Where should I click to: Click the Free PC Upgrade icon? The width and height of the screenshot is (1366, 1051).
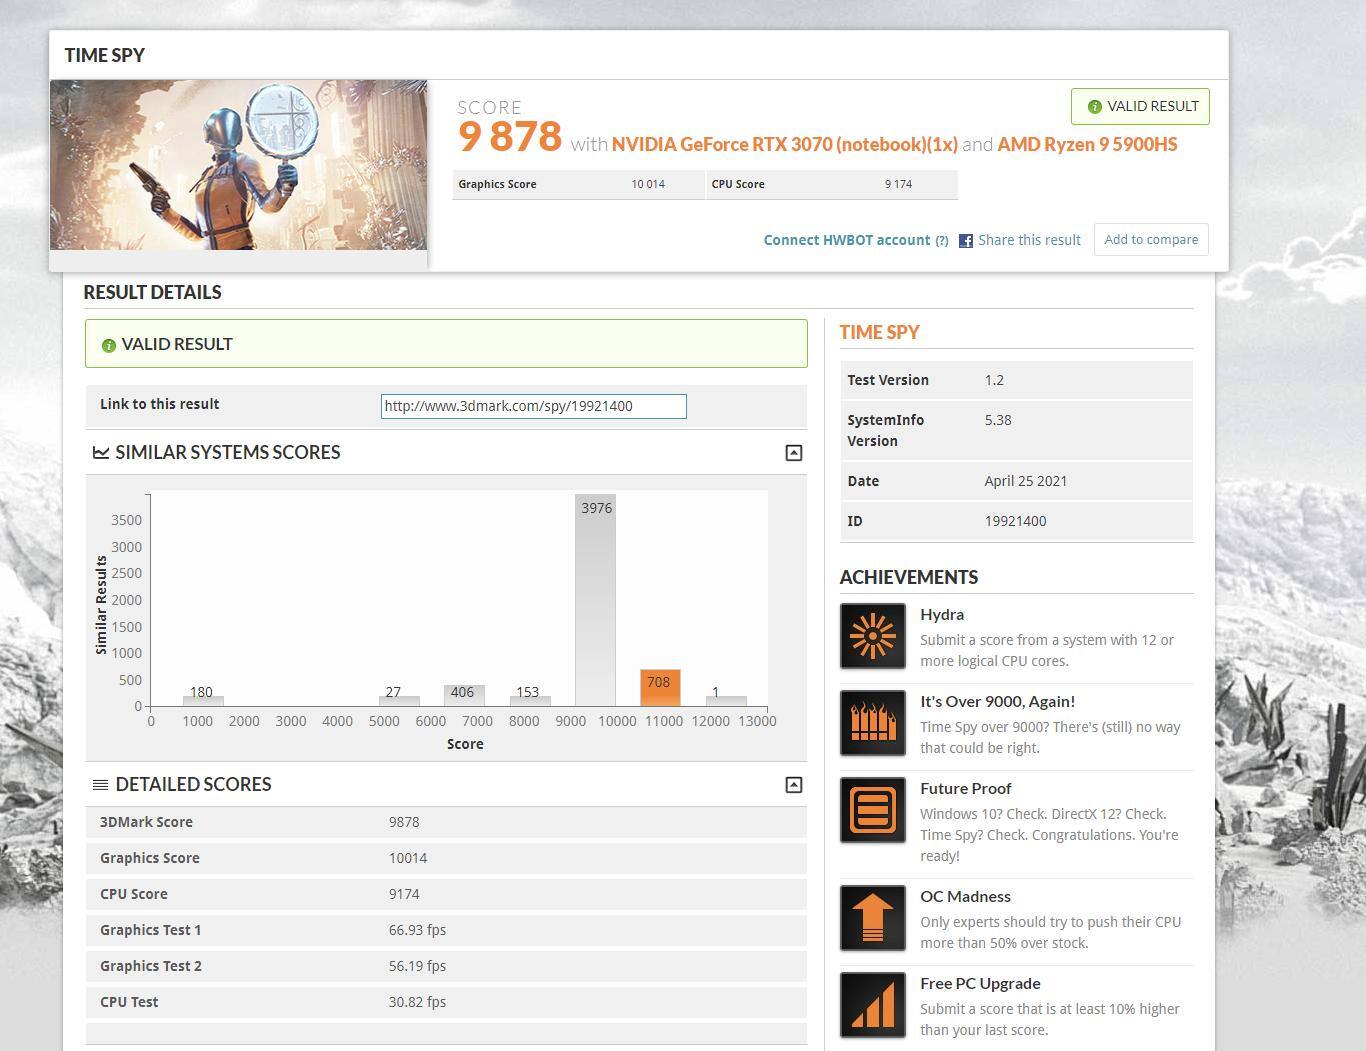872,1005
